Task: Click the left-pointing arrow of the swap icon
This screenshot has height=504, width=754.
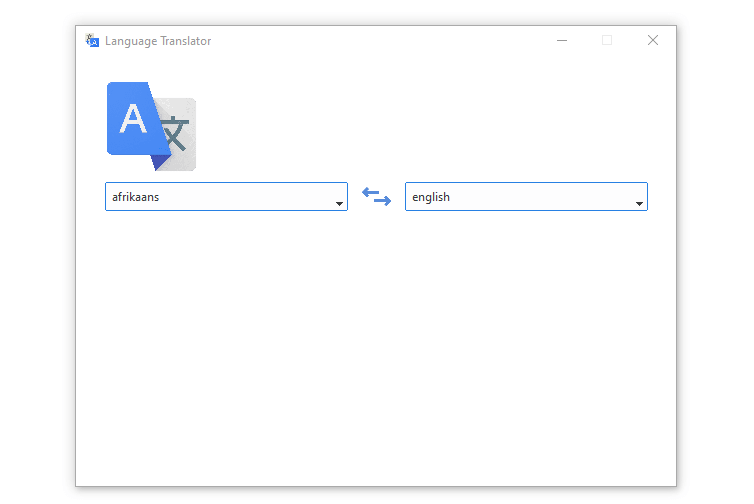Action: (x=370, y=191)
